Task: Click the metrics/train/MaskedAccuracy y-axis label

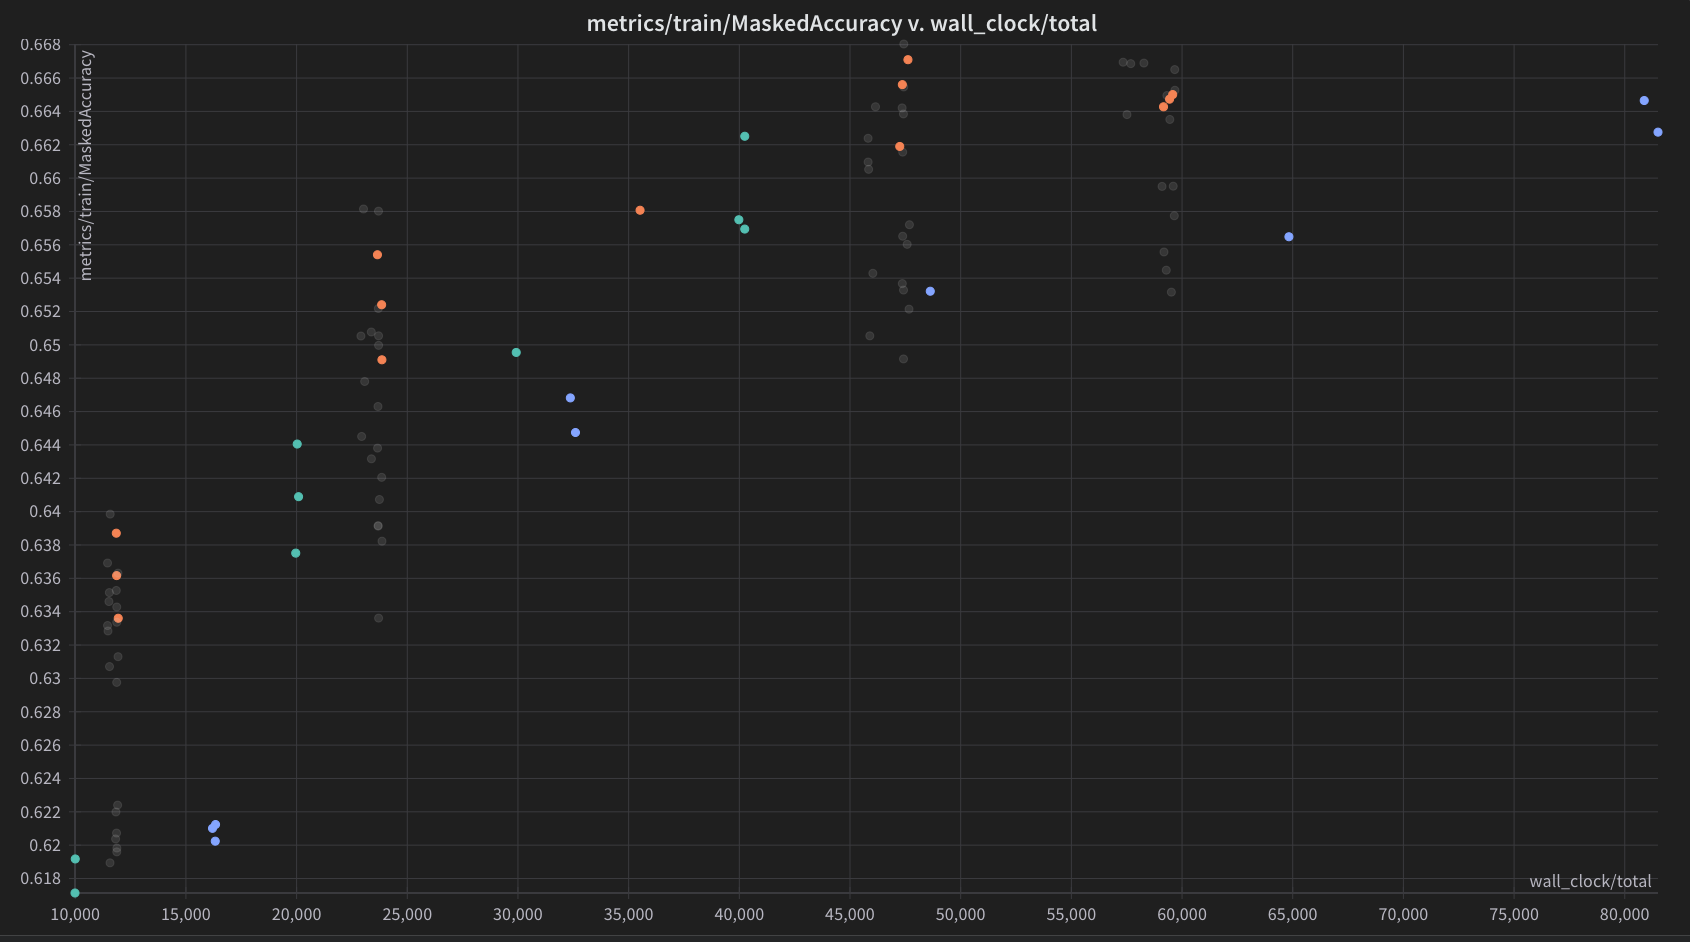Action: (x=86, y=165)
